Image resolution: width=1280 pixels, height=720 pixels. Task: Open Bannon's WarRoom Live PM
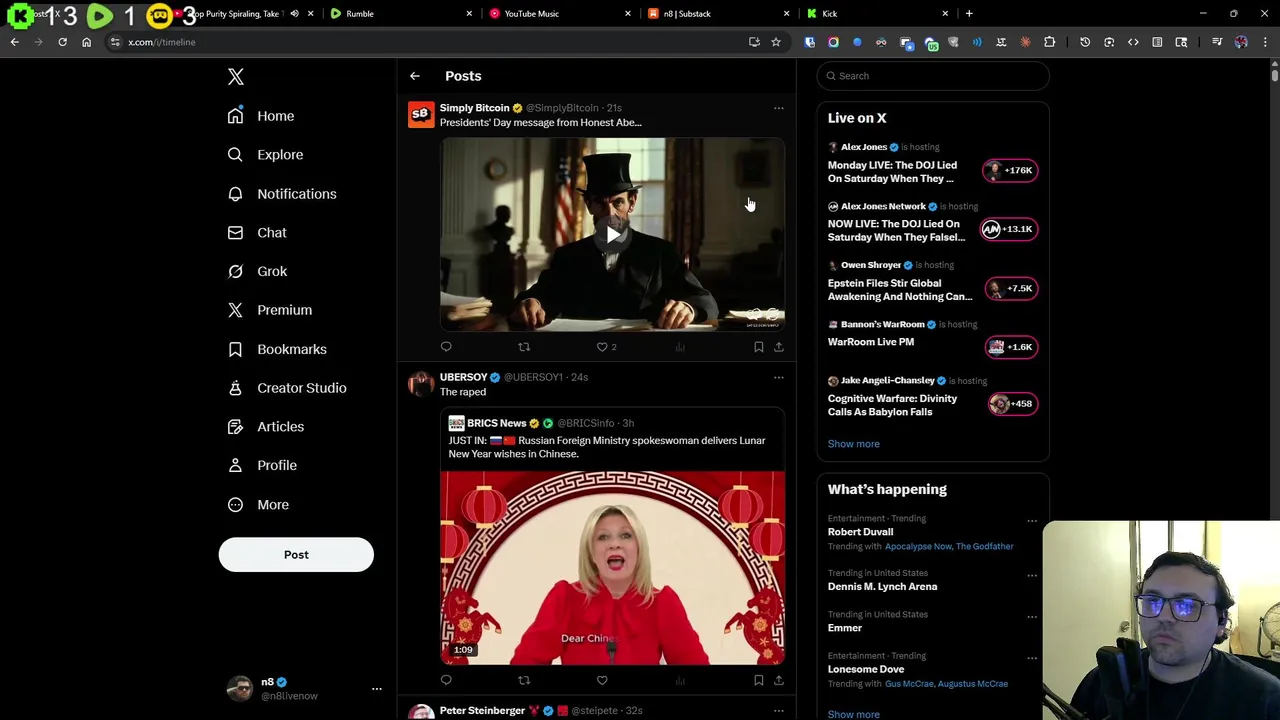[871, 342]
